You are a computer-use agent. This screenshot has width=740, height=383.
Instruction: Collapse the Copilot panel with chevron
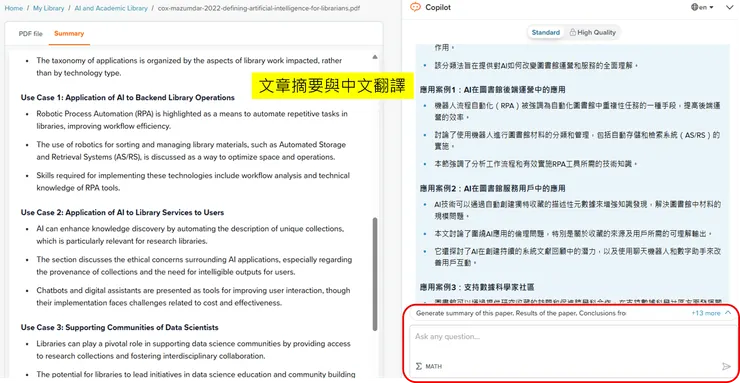(x=730, y=7)
